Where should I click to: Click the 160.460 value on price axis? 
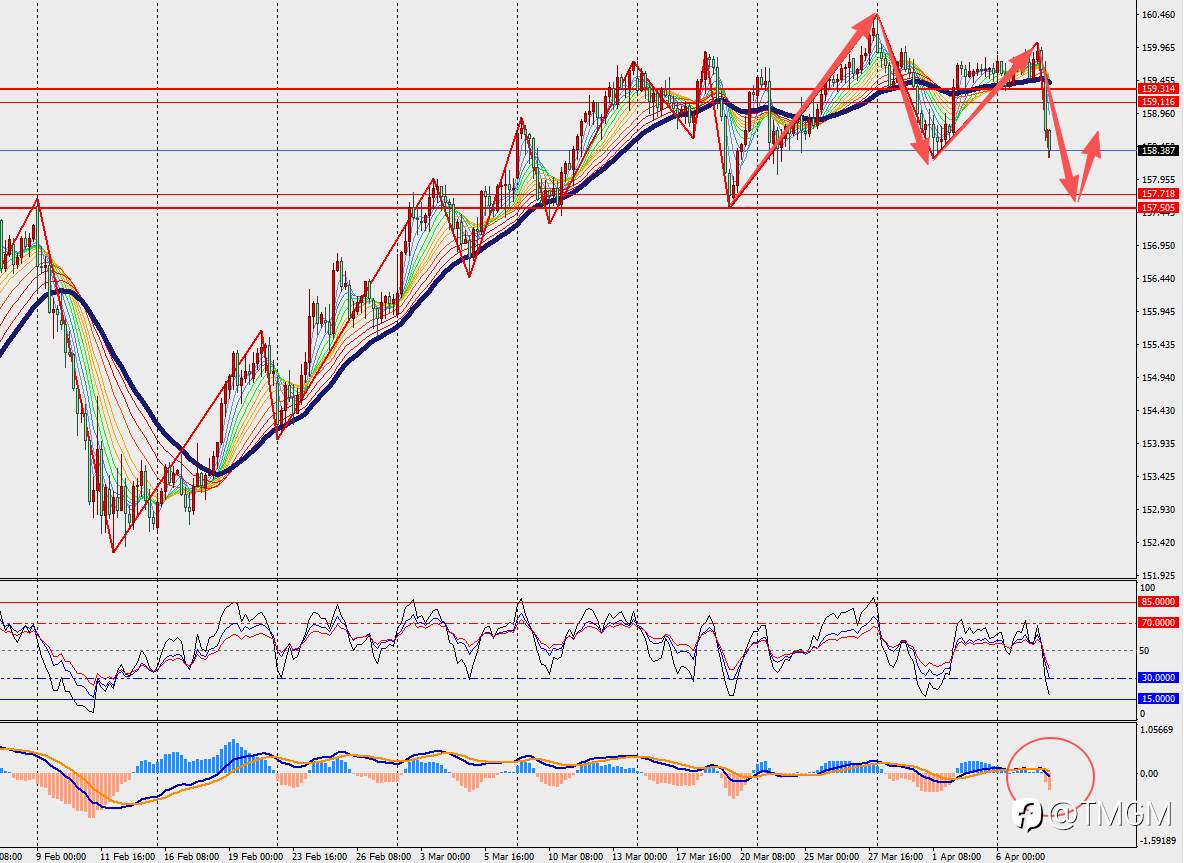click(x=1158, y=14)
